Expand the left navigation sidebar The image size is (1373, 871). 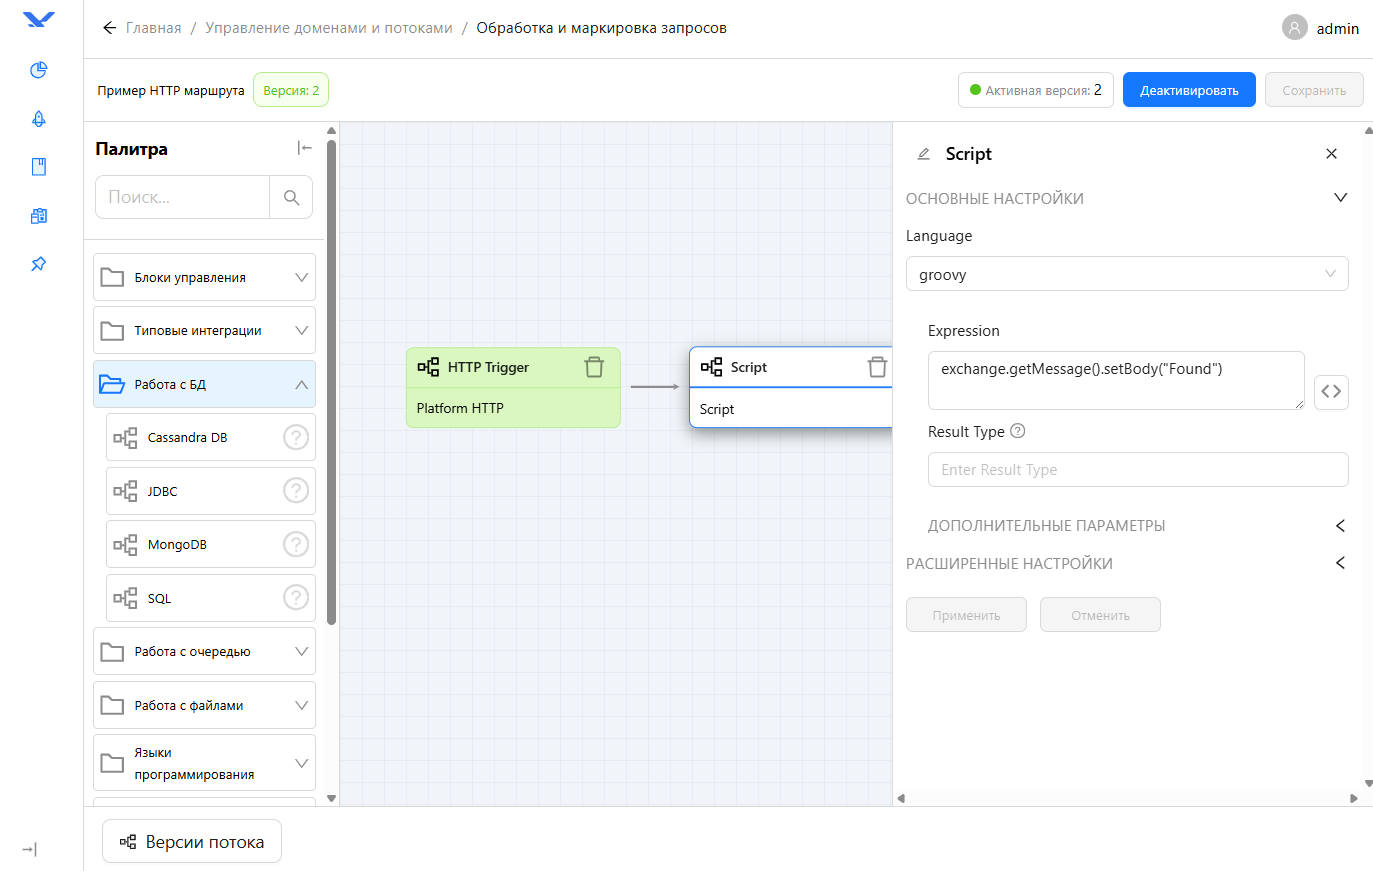30,849
